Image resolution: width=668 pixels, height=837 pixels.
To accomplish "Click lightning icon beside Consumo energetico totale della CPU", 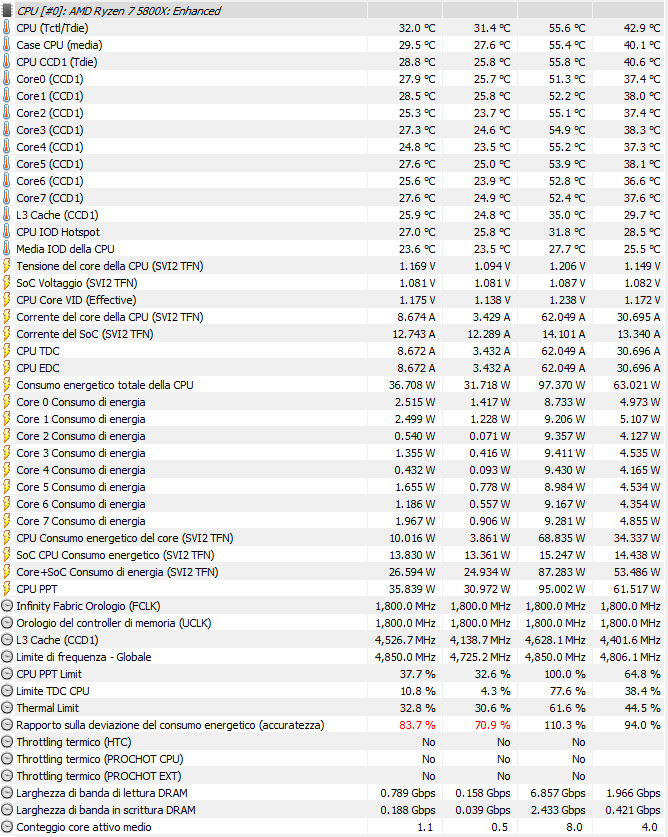I will tap(6, 385).
